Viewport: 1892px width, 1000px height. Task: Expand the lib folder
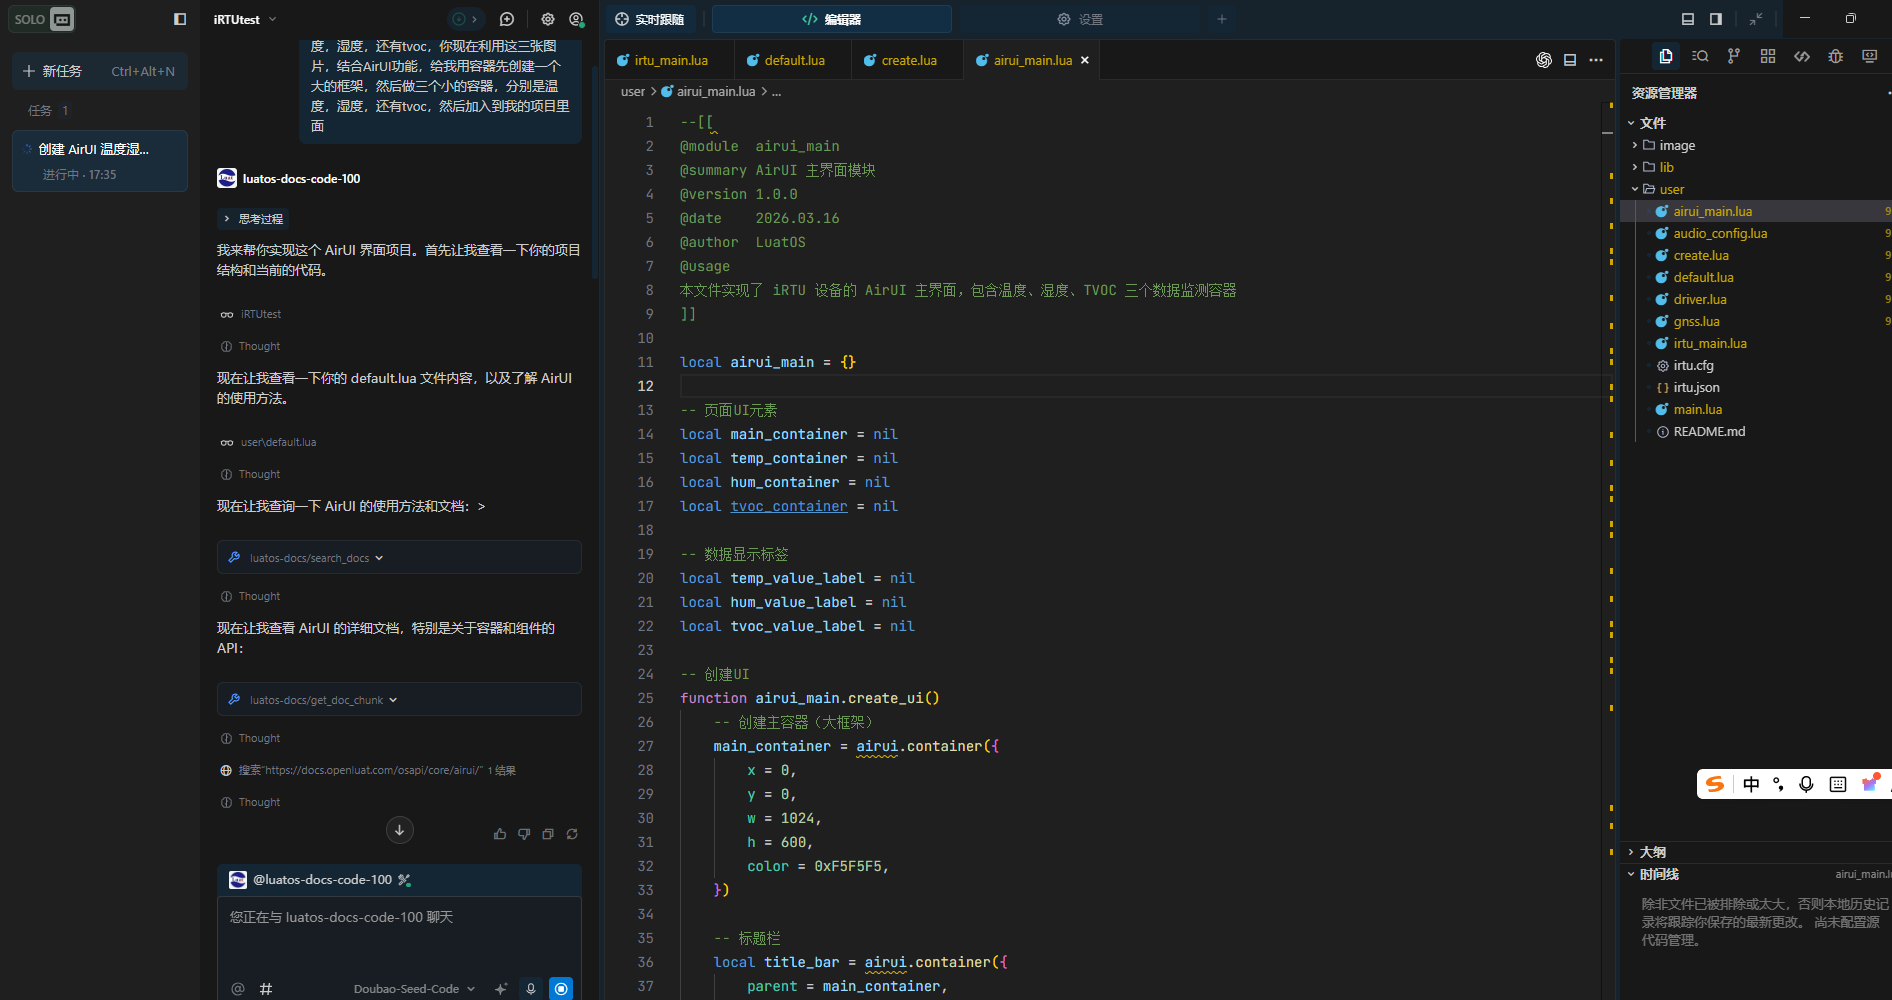[1756, 167]
